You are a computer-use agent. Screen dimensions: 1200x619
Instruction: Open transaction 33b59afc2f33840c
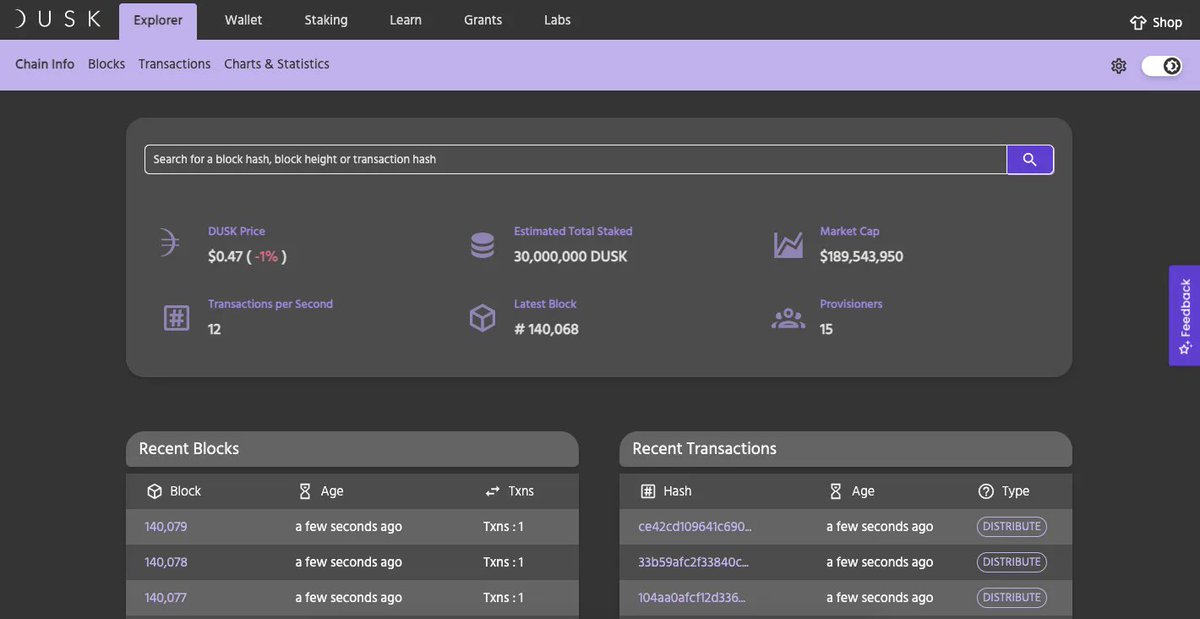tap(693, 562)
